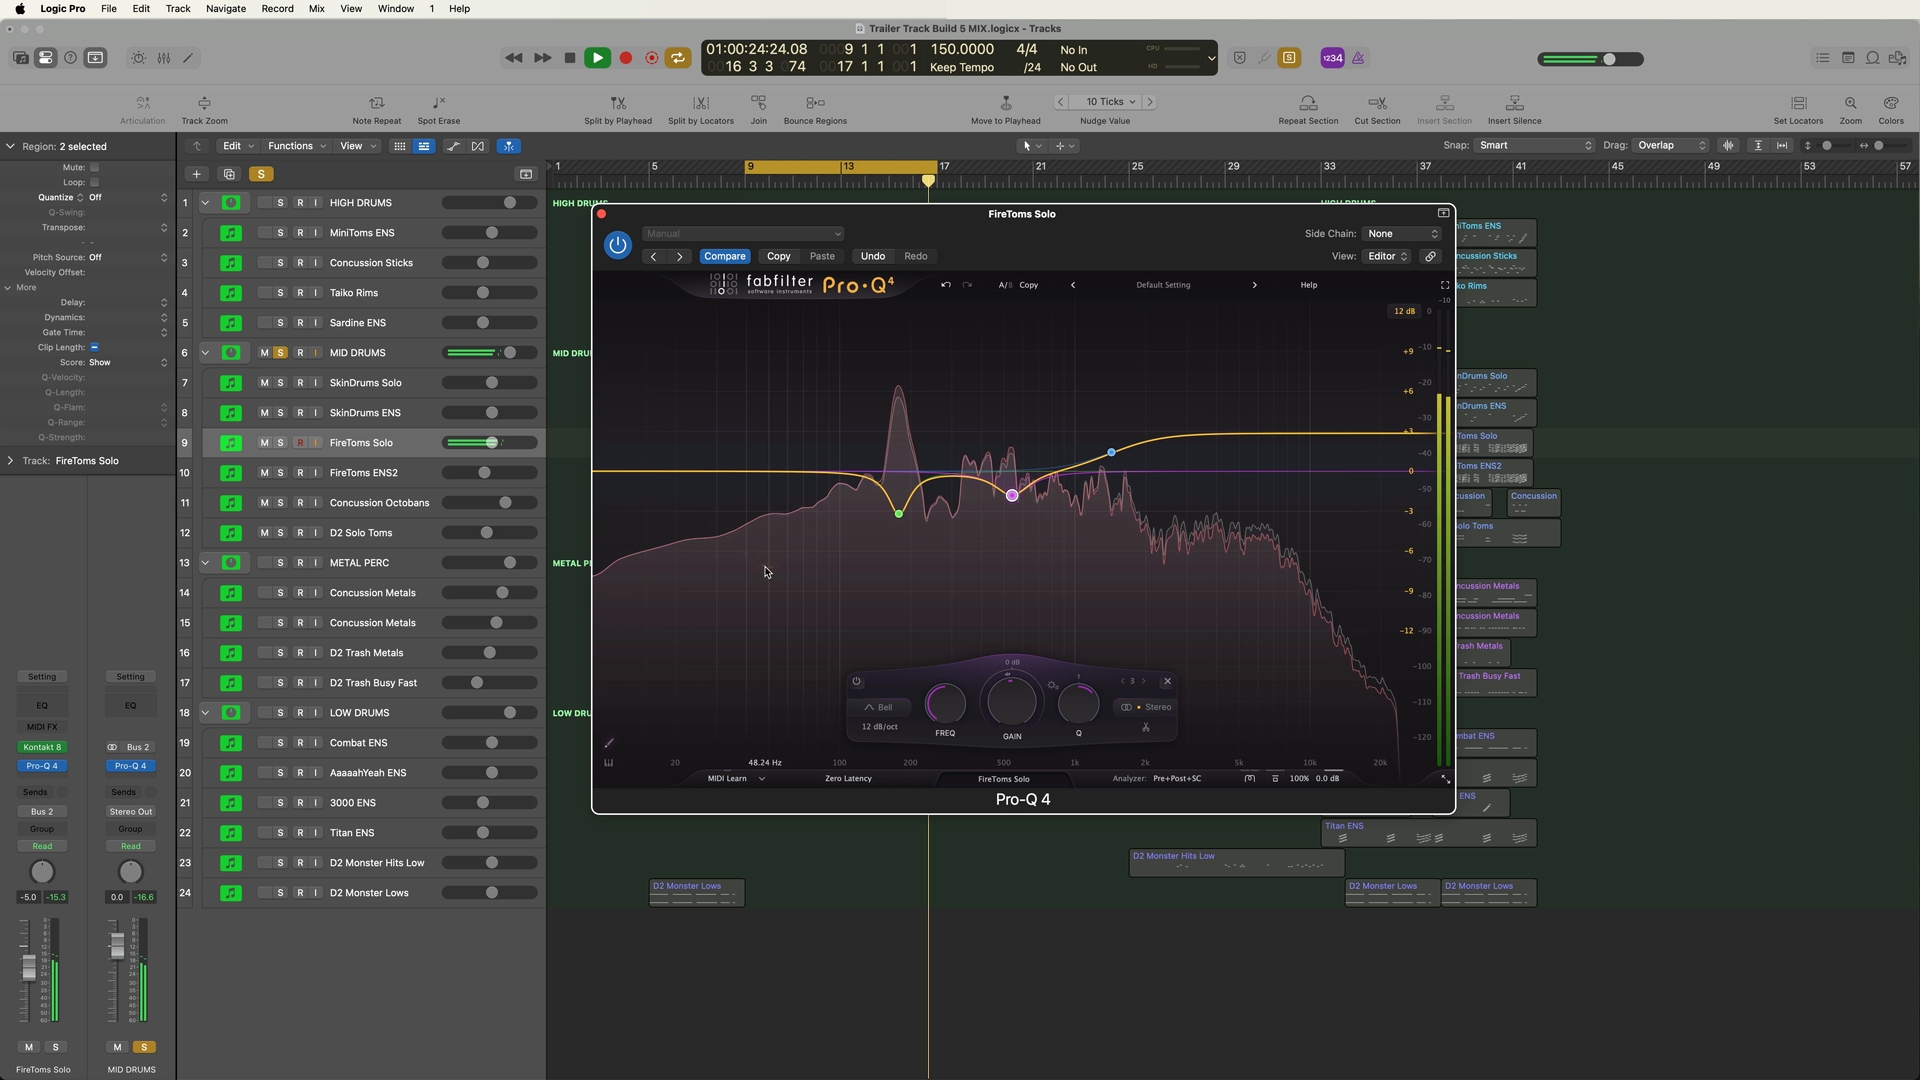
Task: Click the Pro-Q 4 slot on FireToms Solo strip
Action: click(42, 766)
